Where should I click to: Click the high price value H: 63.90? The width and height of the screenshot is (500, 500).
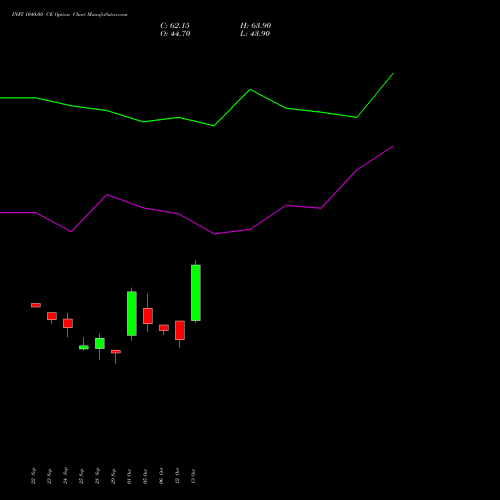click(255, 26)
